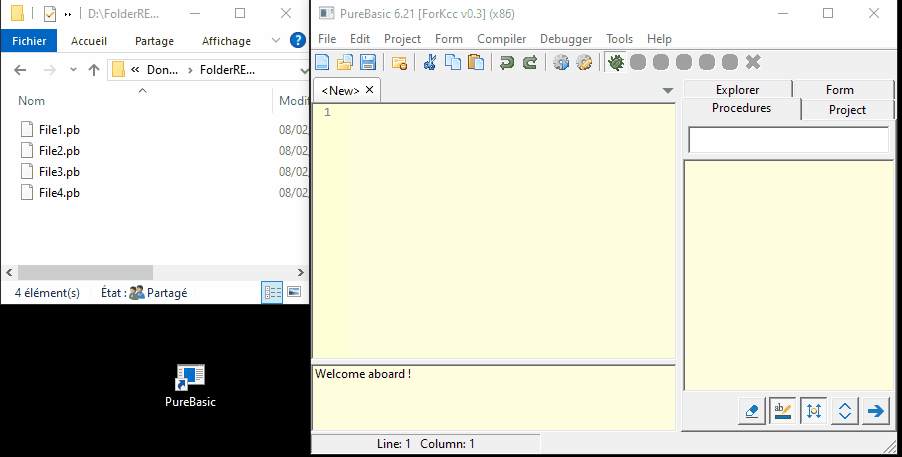Switch Explorer to details view layout

[x=272, y=293]
